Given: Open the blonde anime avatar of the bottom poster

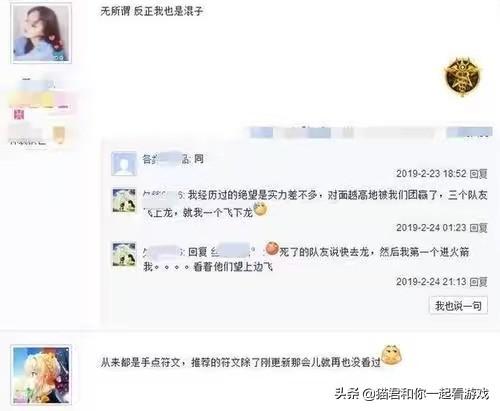Looking at the screenshot, I should point(41,375).
